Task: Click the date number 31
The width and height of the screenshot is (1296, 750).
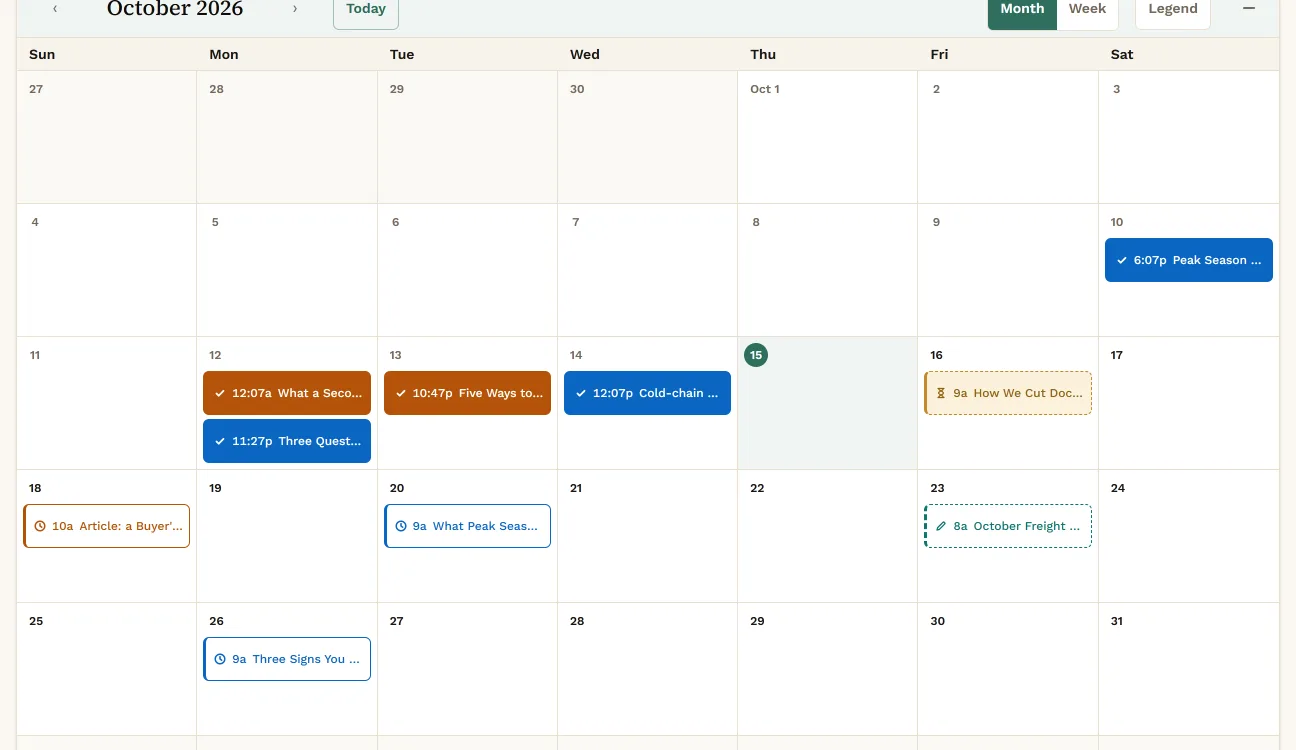Action: [1117, 621]
